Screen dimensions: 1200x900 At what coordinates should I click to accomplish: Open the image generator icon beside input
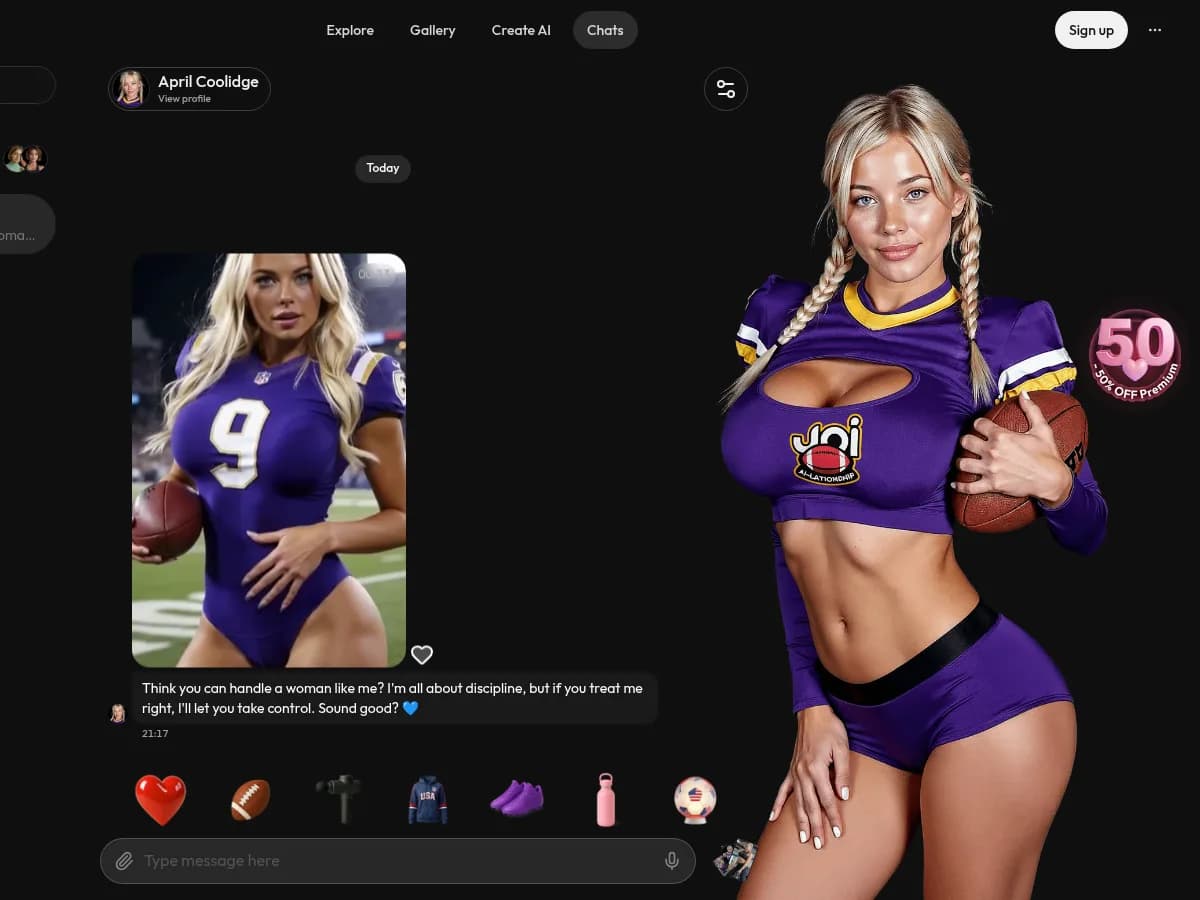pos(735,860)
